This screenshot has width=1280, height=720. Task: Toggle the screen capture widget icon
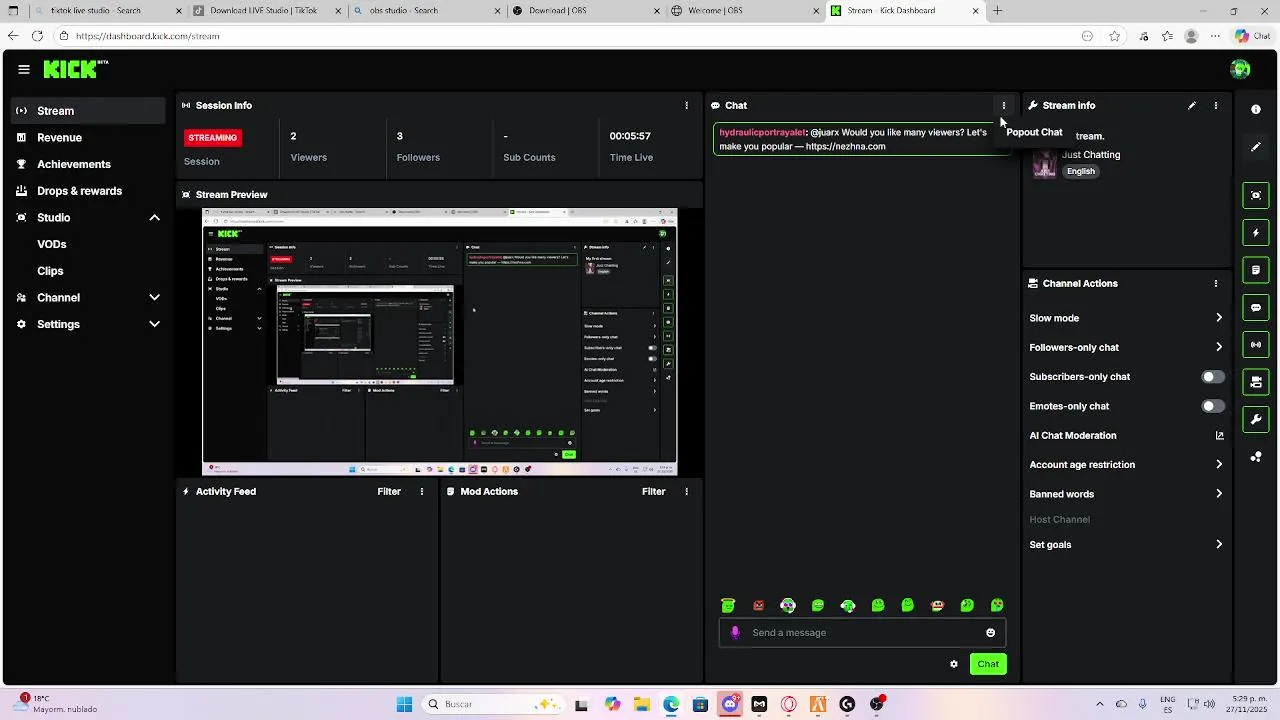click(x=1256, y=195)
